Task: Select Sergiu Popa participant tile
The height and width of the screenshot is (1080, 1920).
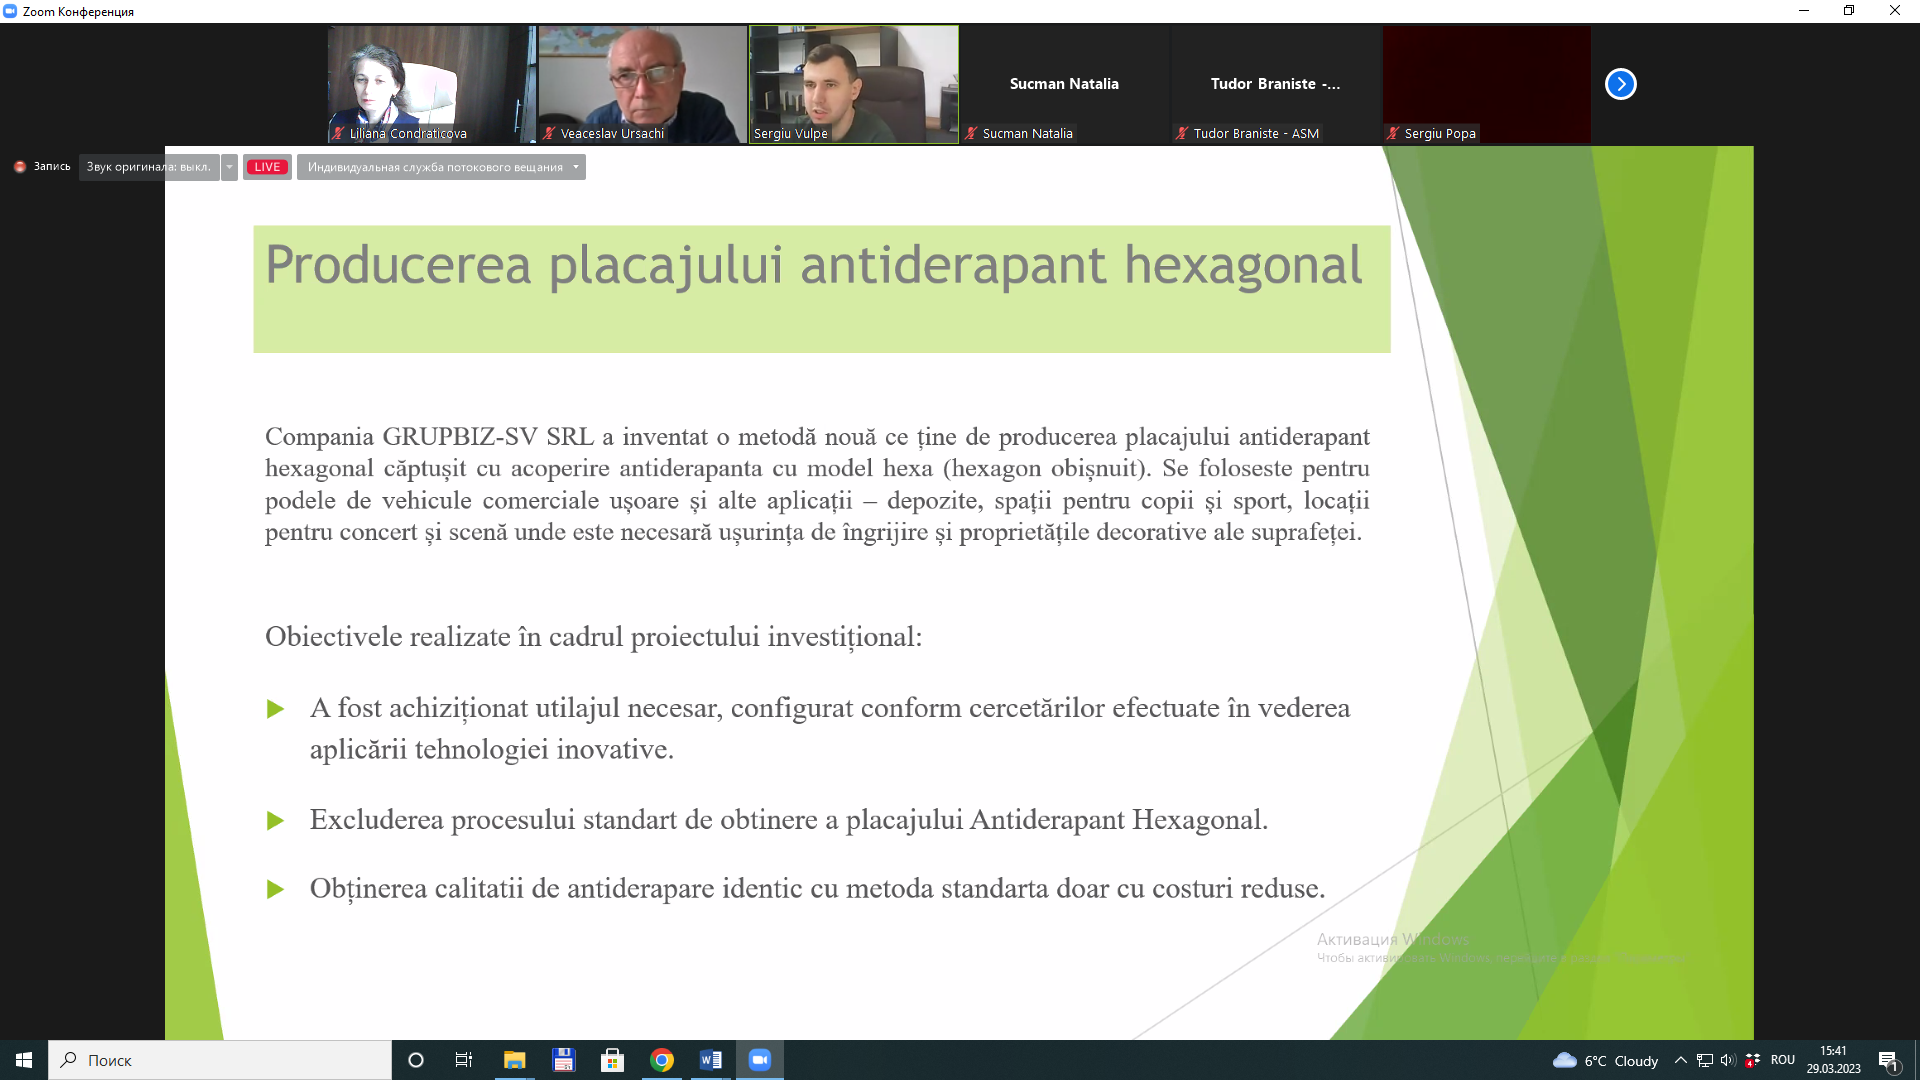Action: (x=1487, y=84)
